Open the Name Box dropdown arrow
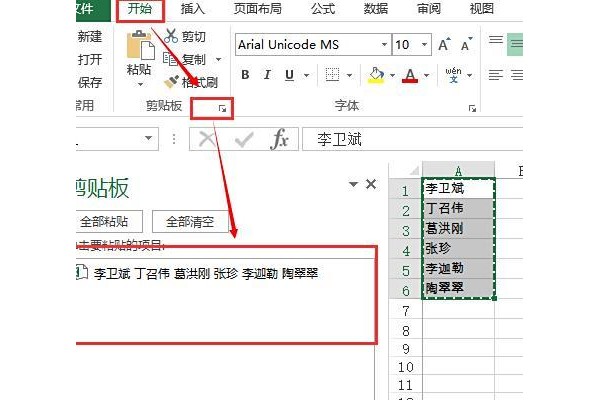 (x=148, y=138)
